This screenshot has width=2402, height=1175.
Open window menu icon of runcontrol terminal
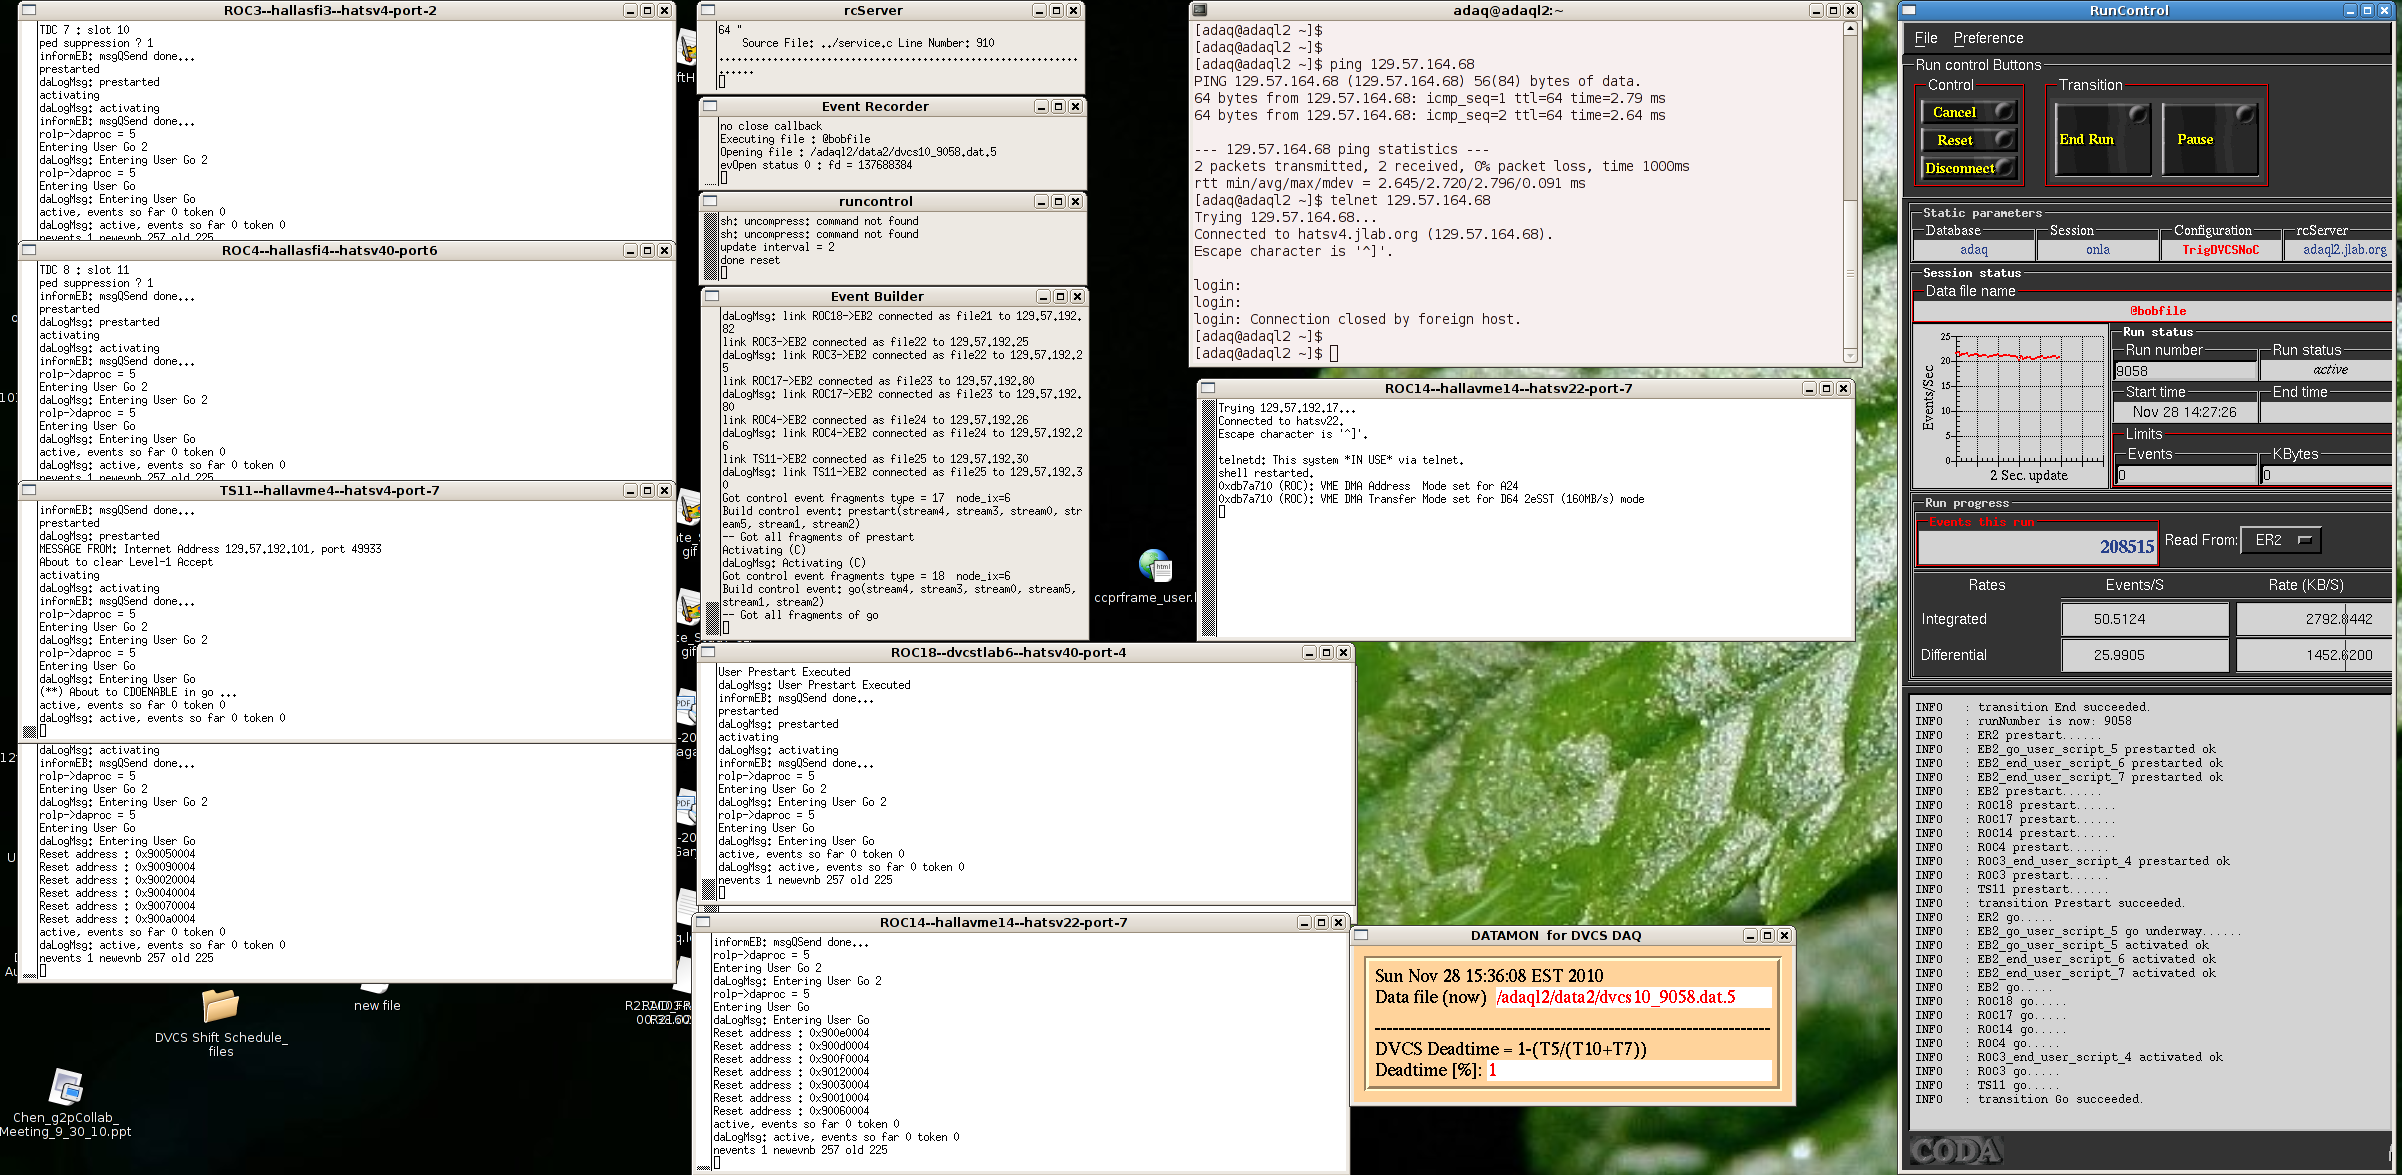(x=710, y=201)
